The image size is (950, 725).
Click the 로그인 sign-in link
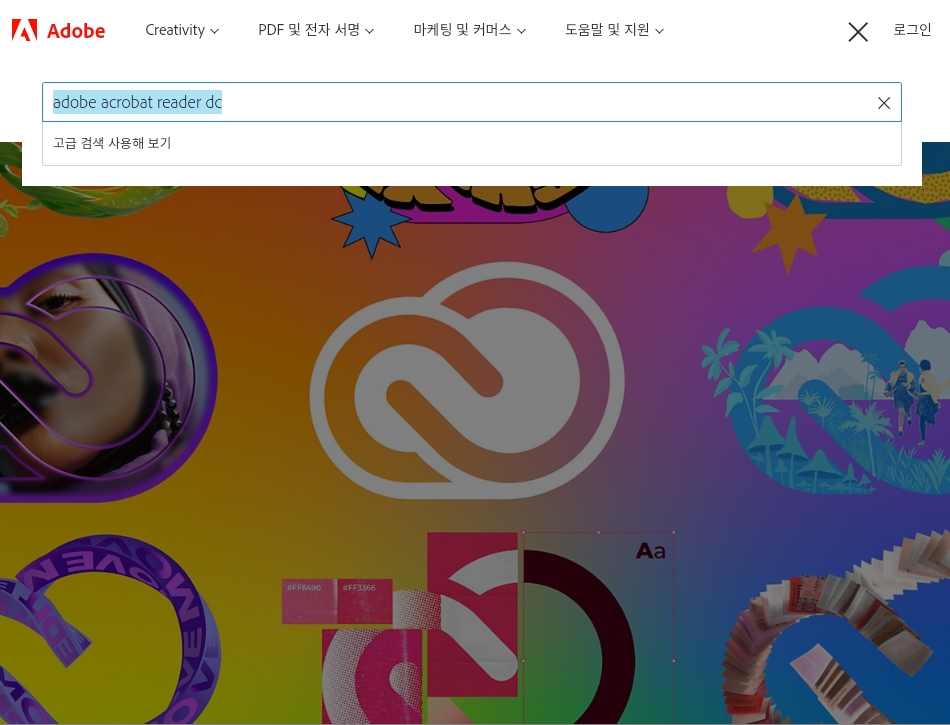[912, 30]
